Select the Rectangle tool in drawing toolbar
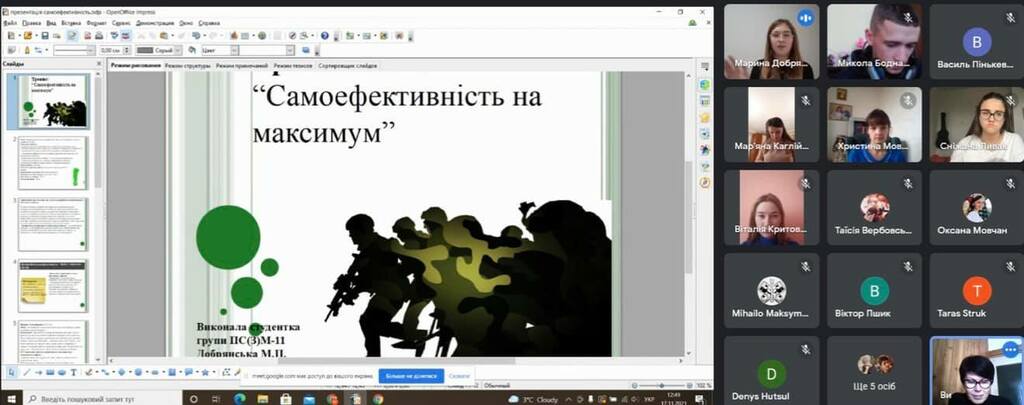Screen dimensions: 1024x405 tap(50, 372)
